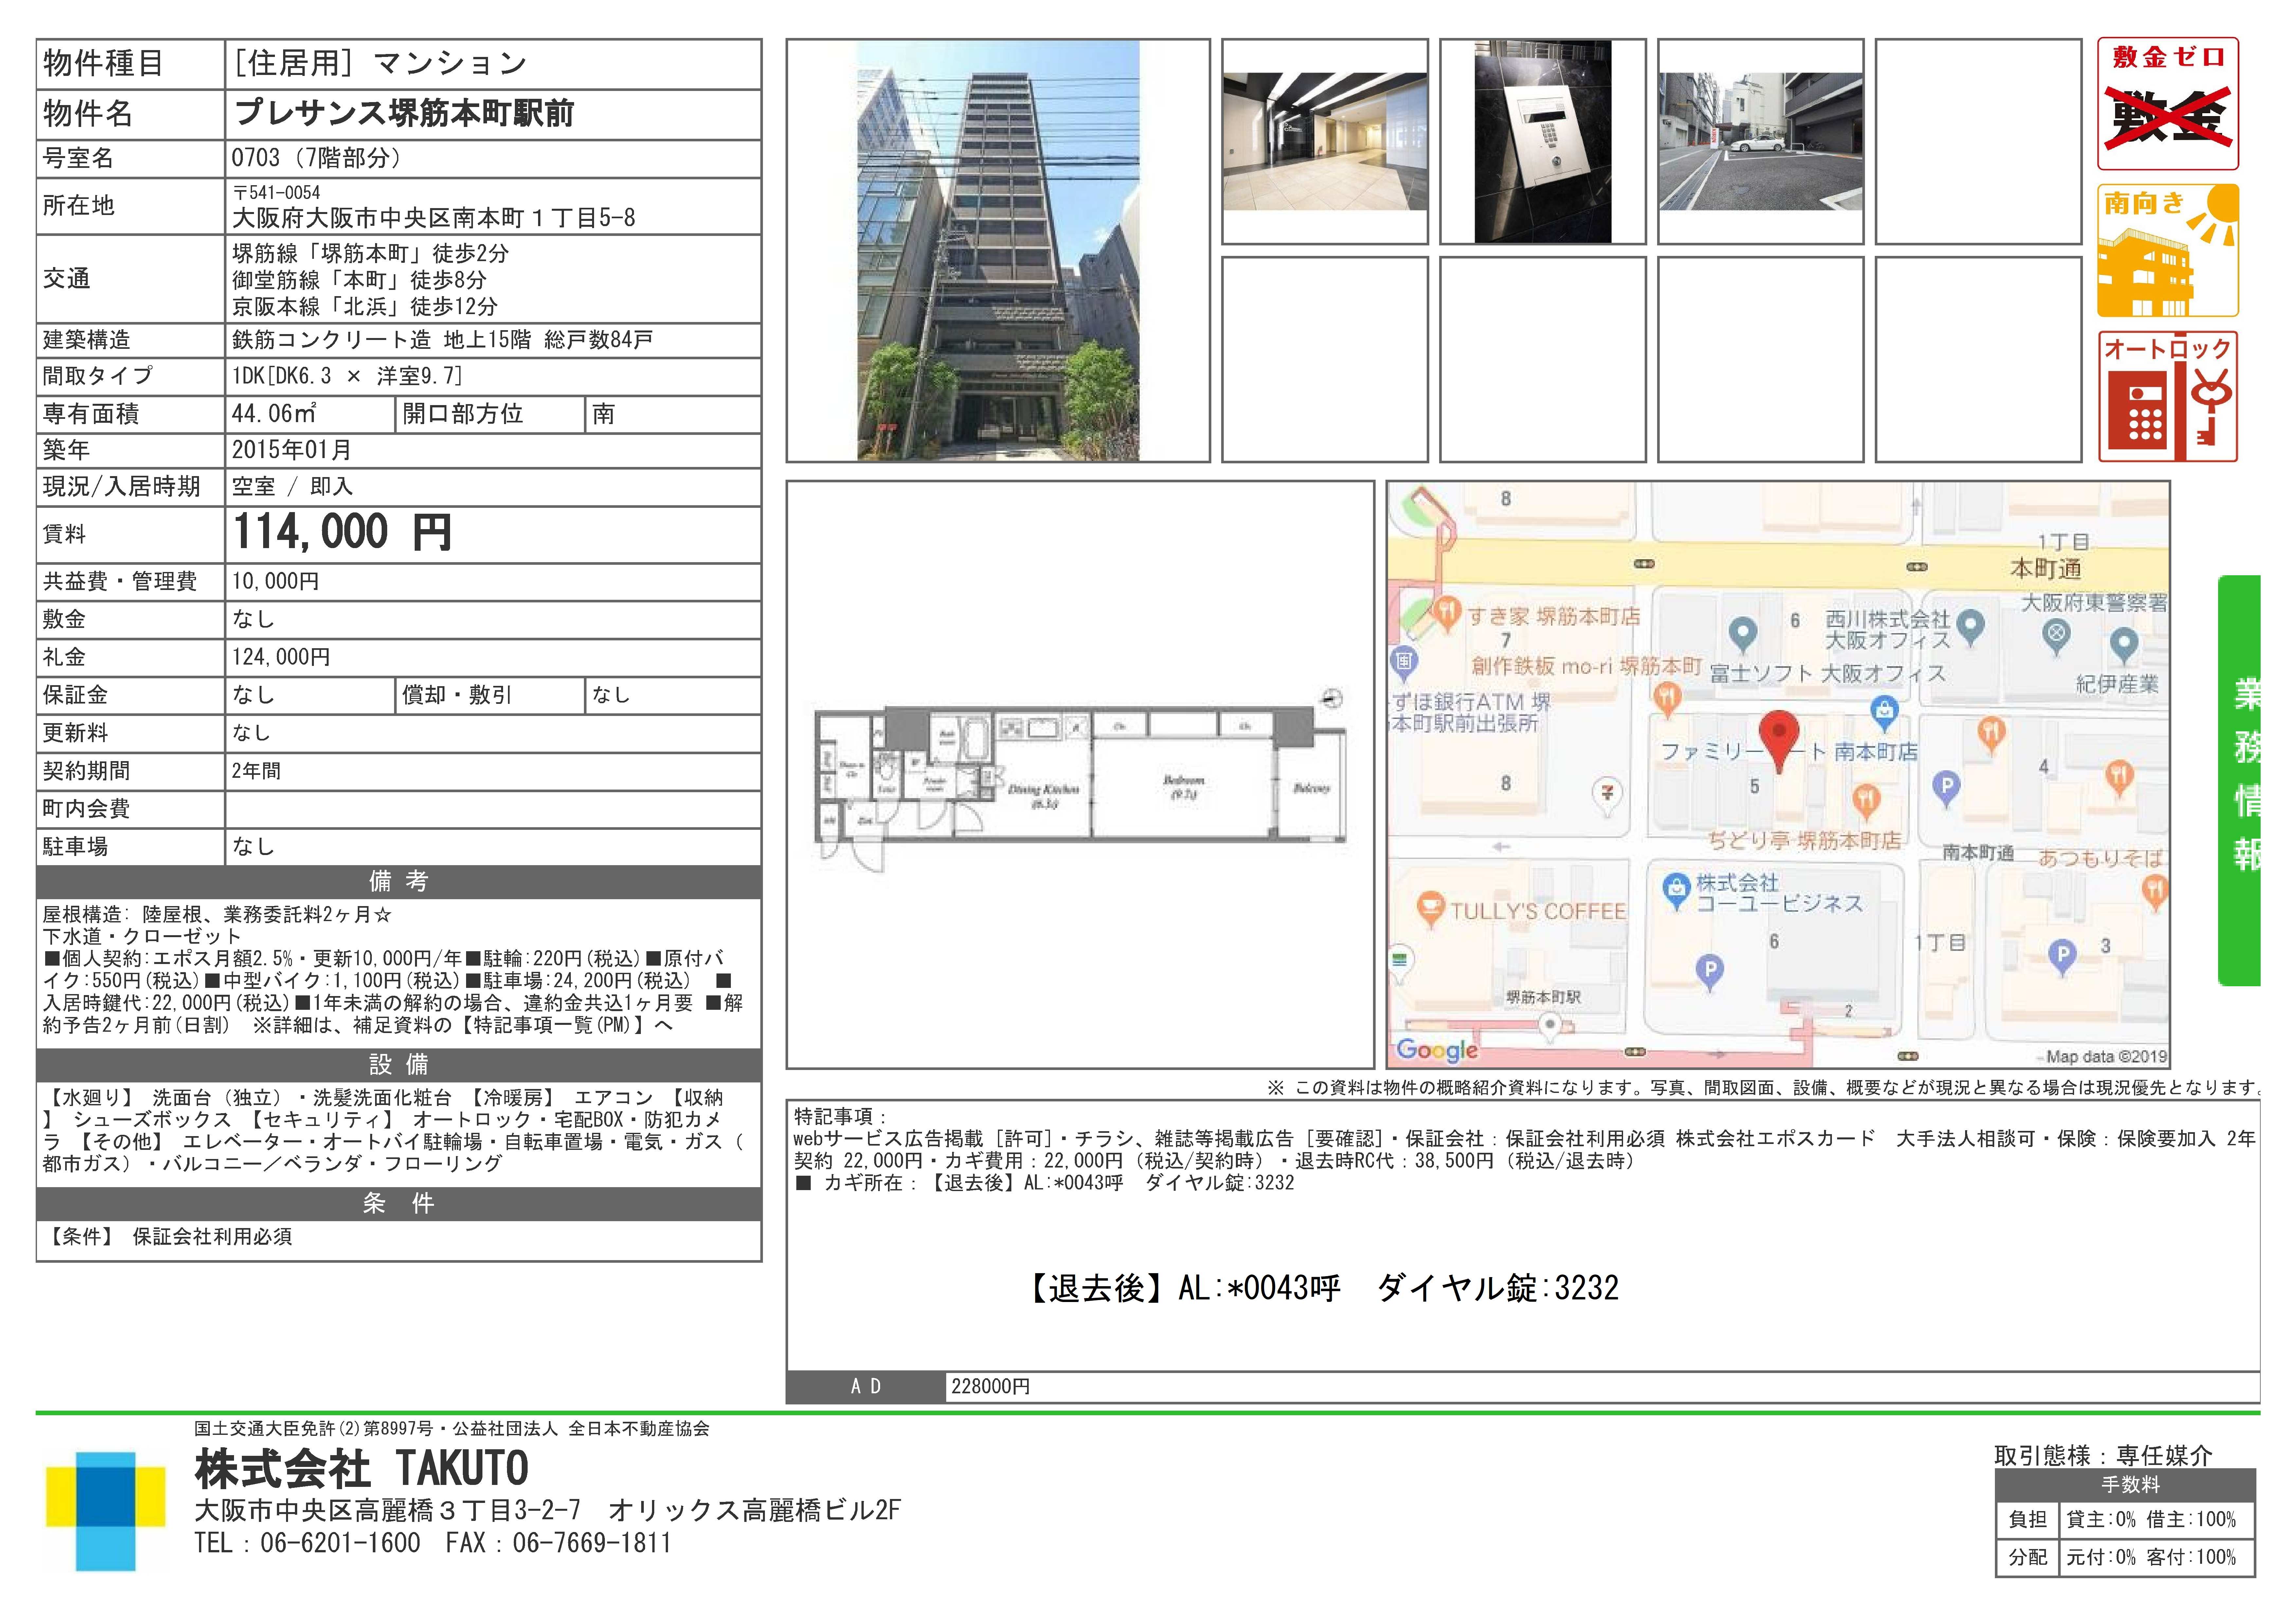Click the TAKUTO company logo
Viewport: 2296px width, 1623px height.
click(106, 1511)
